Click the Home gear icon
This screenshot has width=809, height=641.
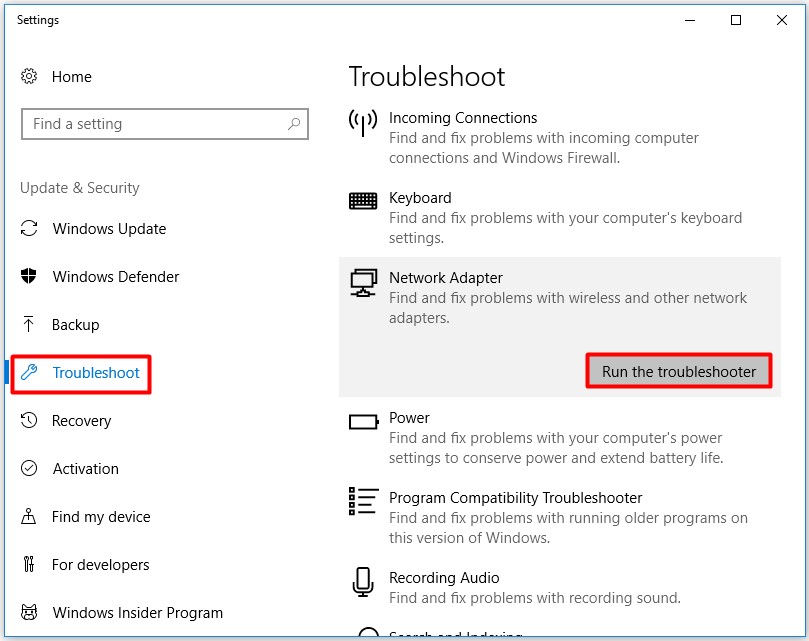29,77
